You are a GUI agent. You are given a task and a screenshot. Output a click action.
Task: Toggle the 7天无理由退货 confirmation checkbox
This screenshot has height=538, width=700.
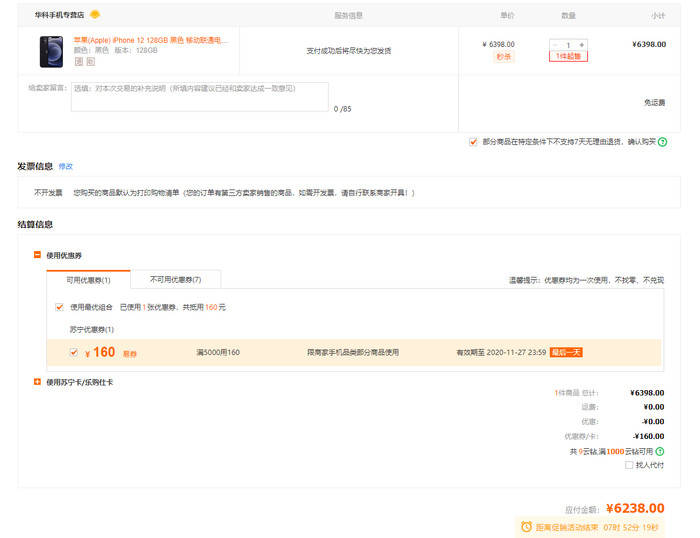tap(473, 142)
